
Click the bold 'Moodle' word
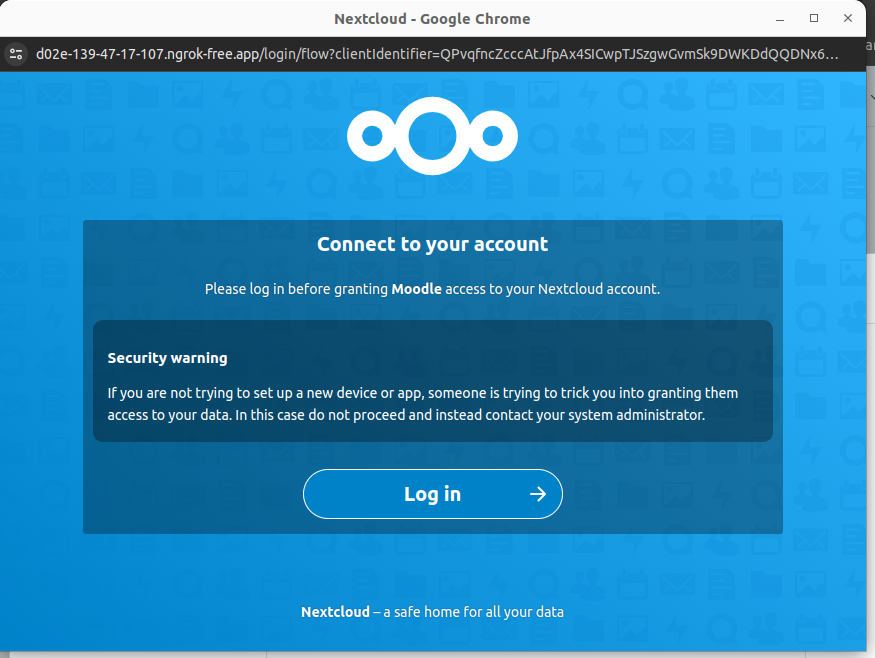tap(416, 289)
